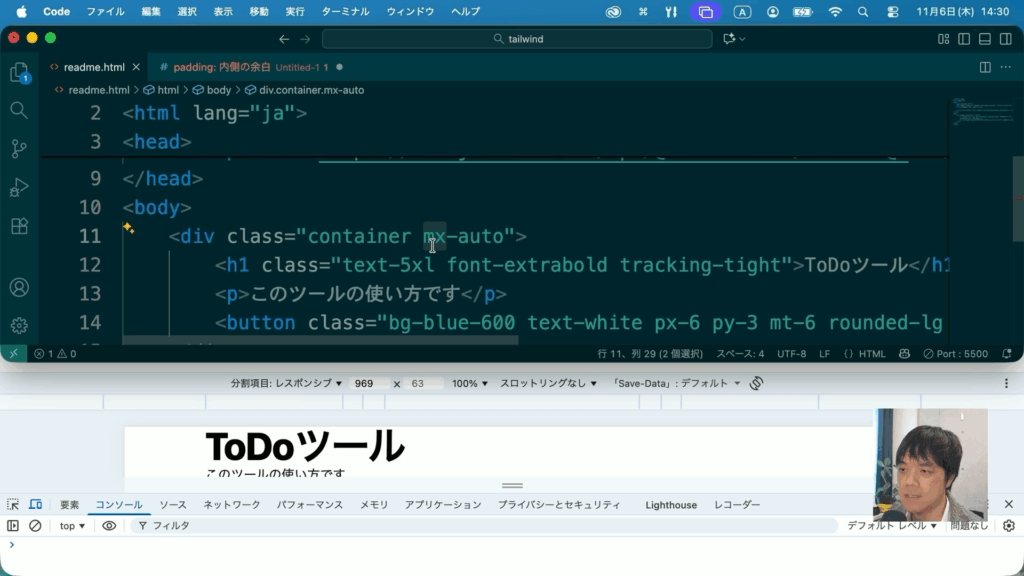Image resolution: width=1024 pixels, height=576 pixels.
Task: Toggle the console sidebar panel
Action: coord(13,526)
